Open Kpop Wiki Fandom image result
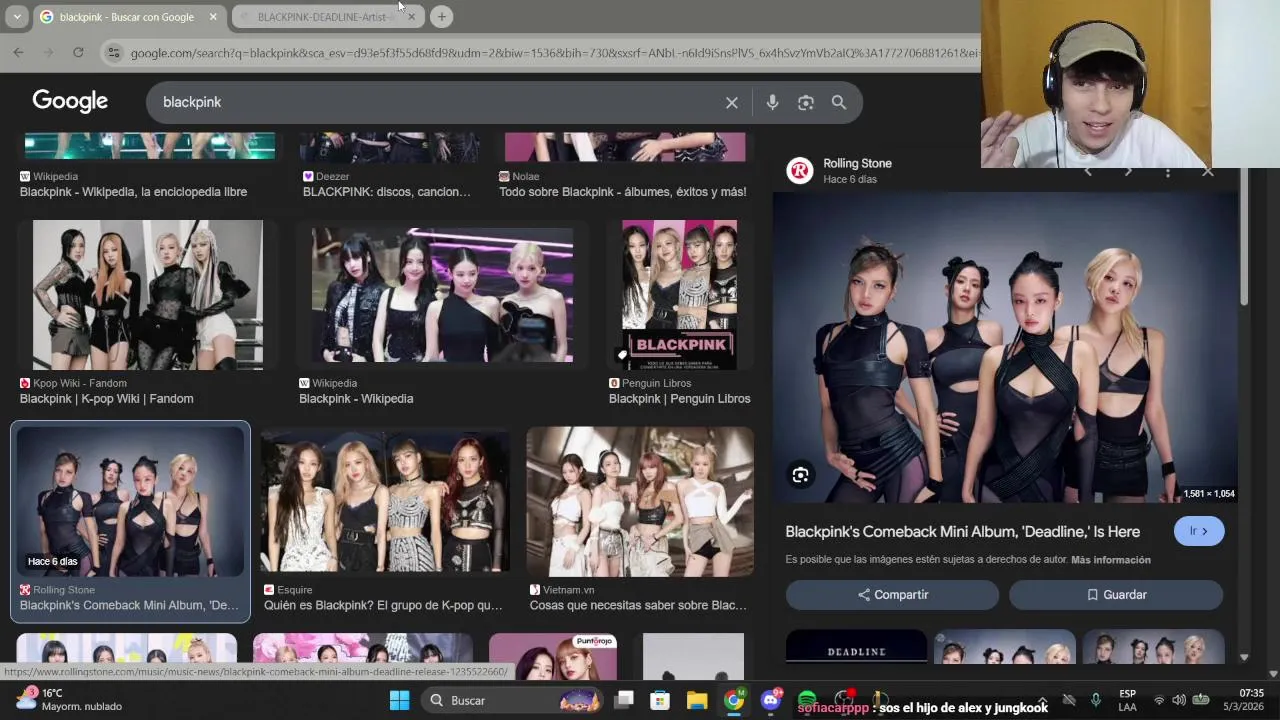This screenshot has height=720, width=1280. [148, 295]
